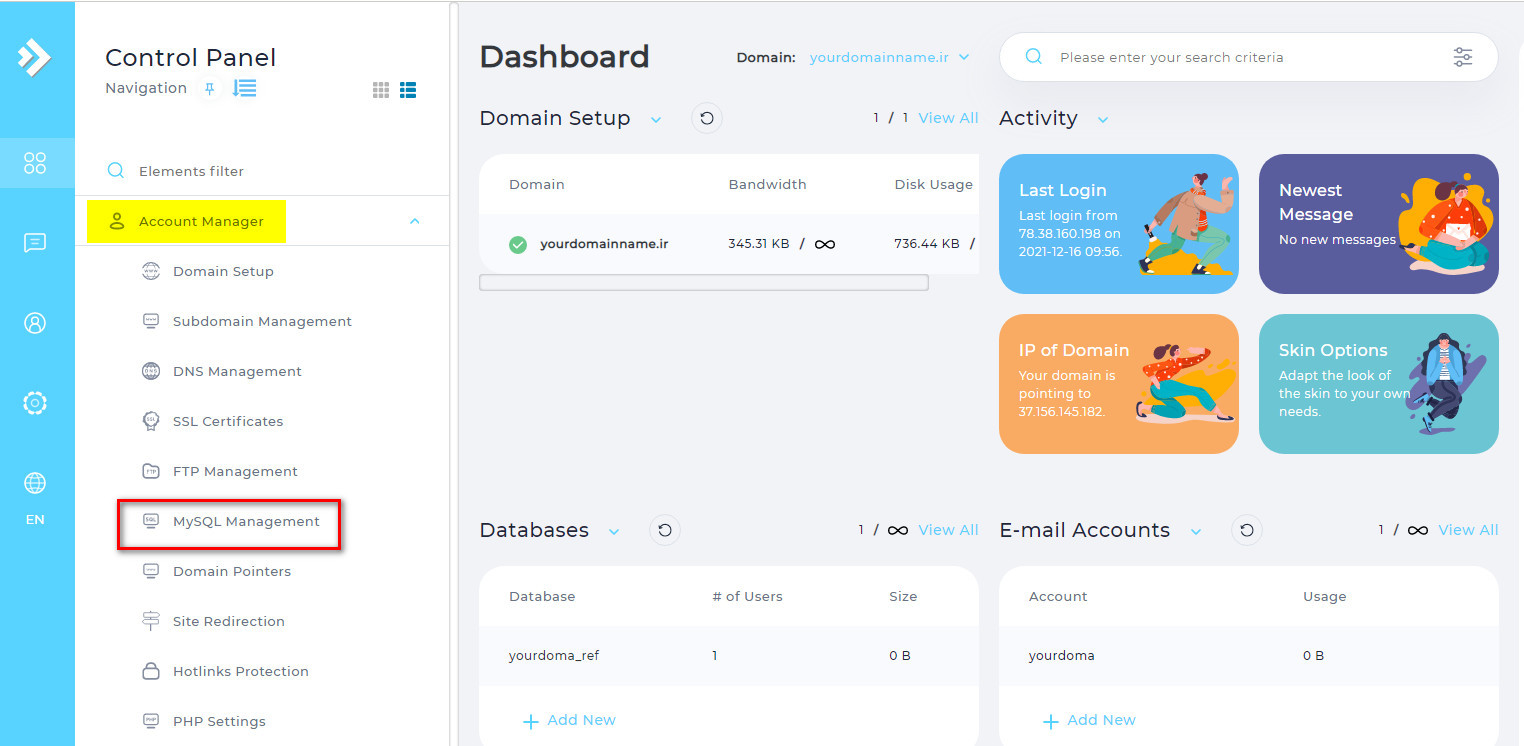Open the user profile icon in the sidebar
This screenshot has height=746, width=1524.
35,323
